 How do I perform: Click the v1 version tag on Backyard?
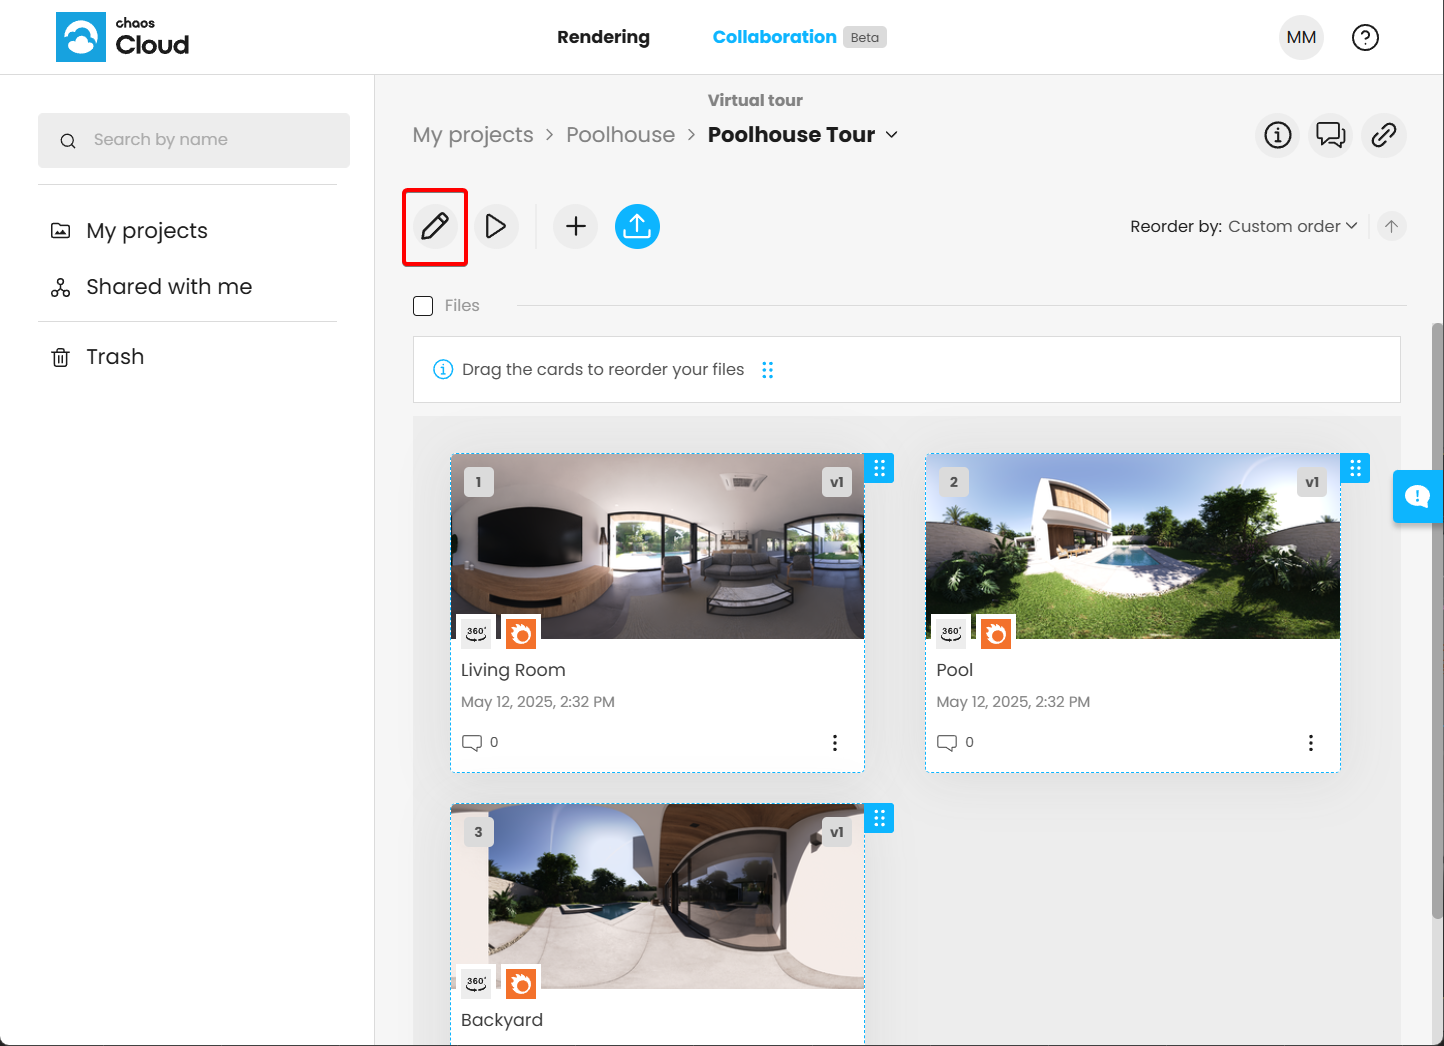coord(837,832)
